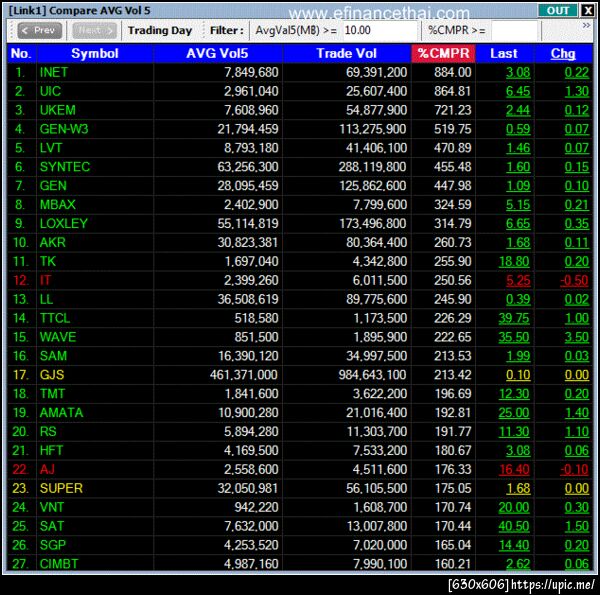Screen dimensions: 600x595
Task: Select the TMT symbol
Action: [x=52, y=394]
